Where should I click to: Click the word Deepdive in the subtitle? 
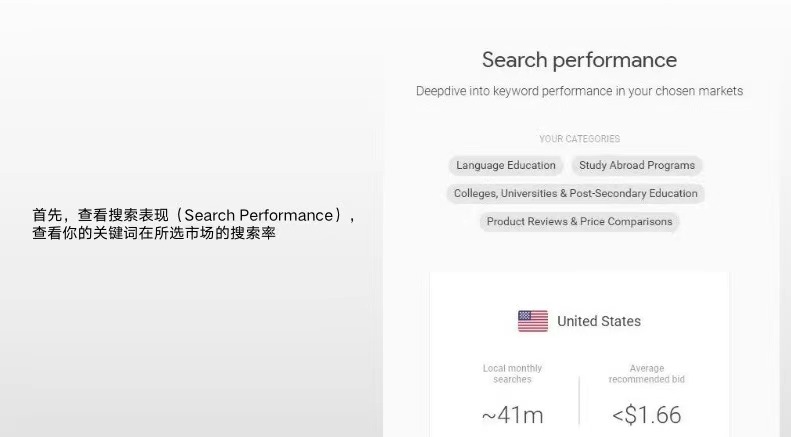441,91
